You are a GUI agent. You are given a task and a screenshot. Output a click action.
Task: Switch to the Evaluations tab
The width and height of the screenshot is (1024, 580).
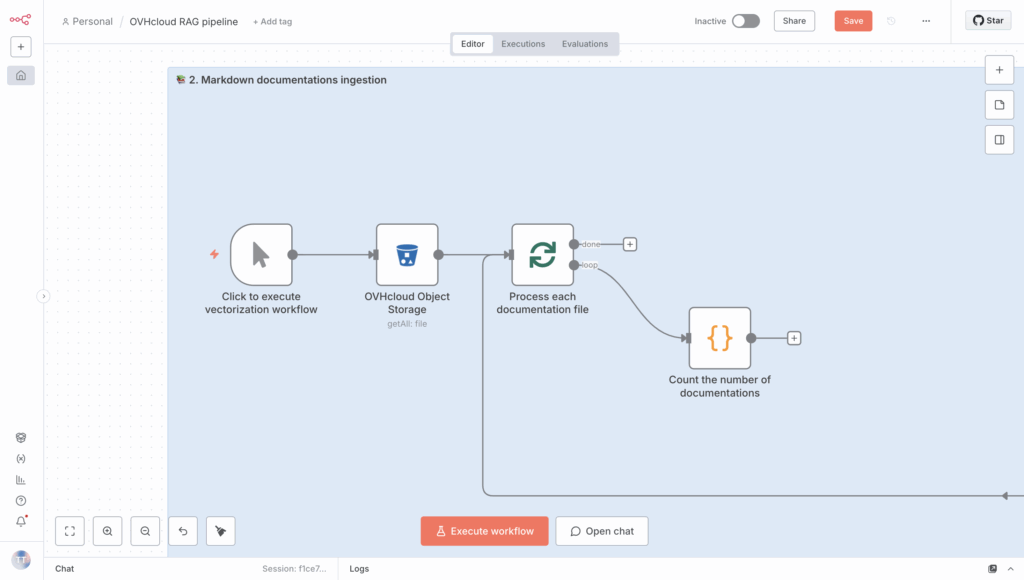pos(585,44)
